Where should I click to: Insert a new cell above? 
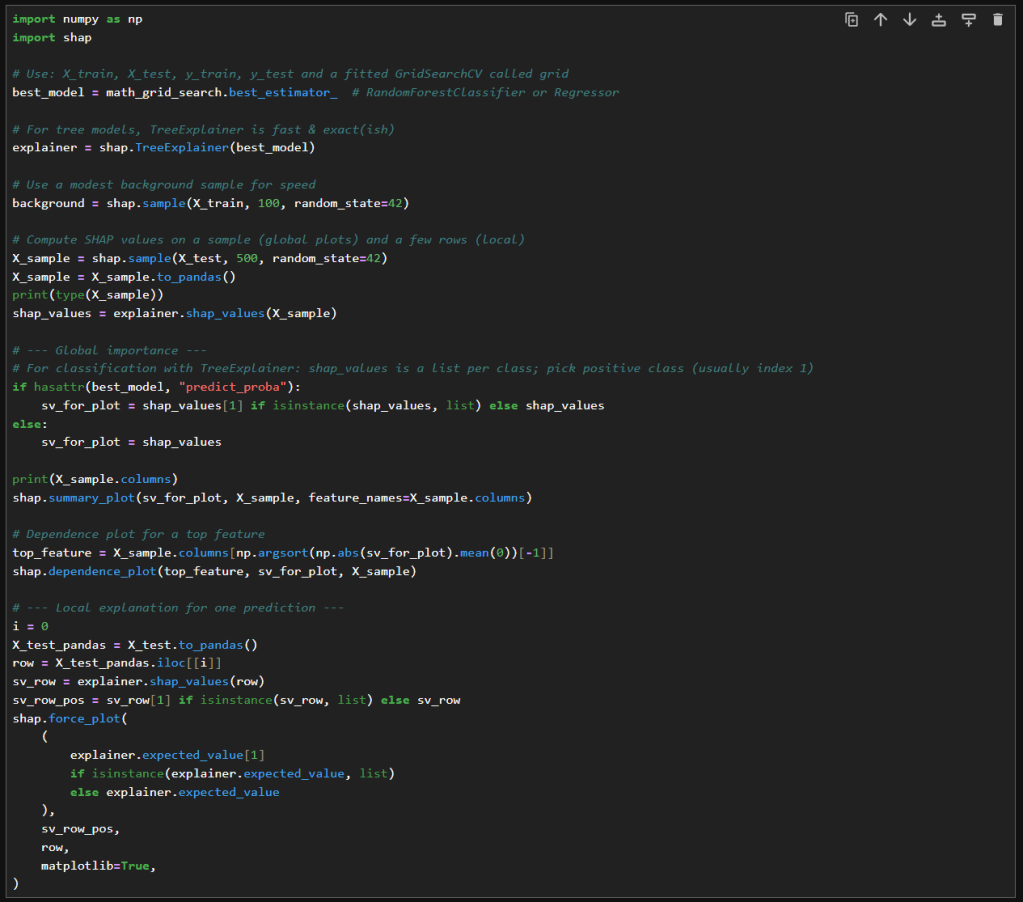[x=938, y=20]
